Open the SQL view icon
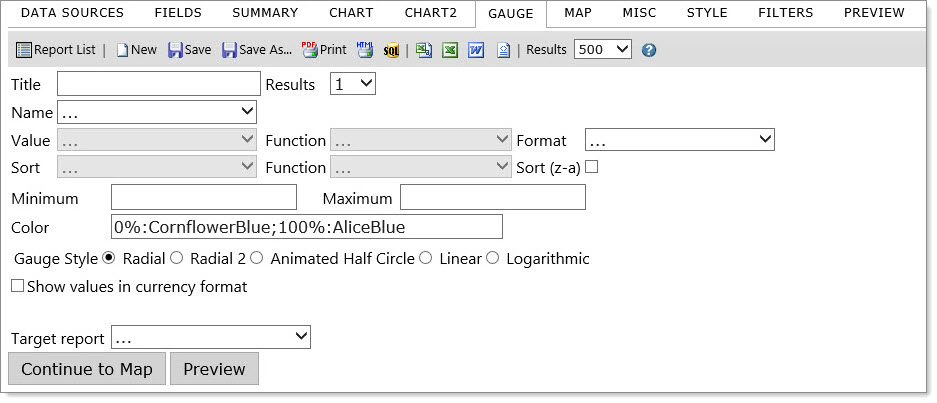The width and height of the screenshot is (937, 403). 391,50
